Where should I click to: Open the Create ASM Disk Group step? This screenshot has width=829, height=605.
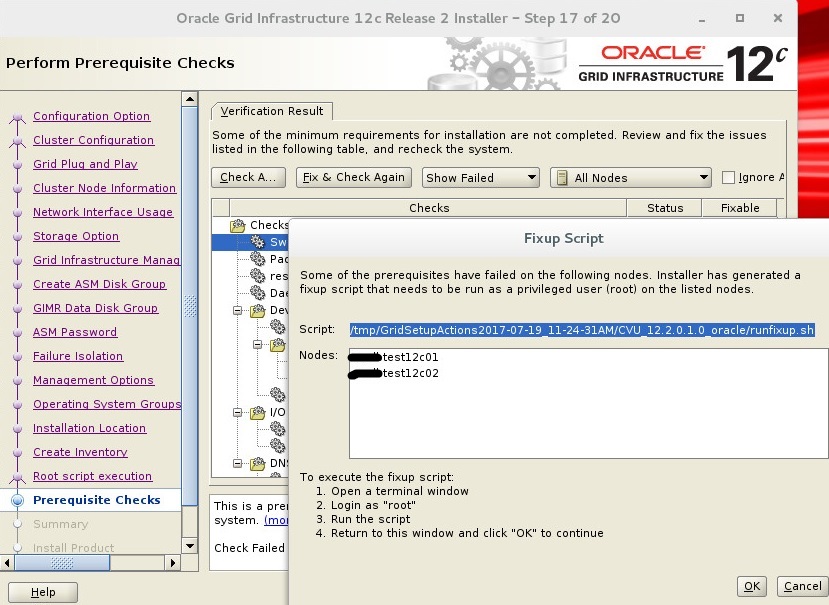99,284
